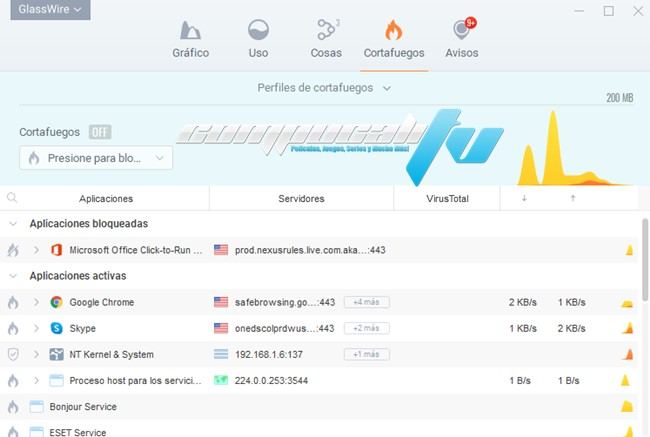Click Skype 2 KB/s upload value
The image size is (650, 437).
(571, 328)
